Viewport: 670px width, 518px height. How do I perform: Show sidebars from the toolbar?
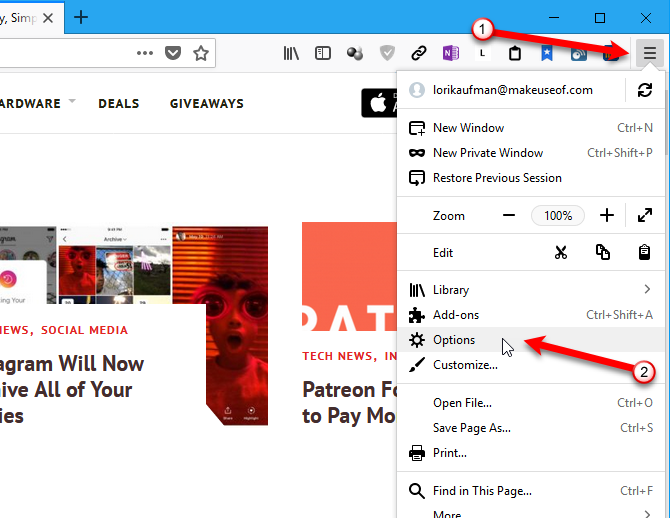click(322, 53)
